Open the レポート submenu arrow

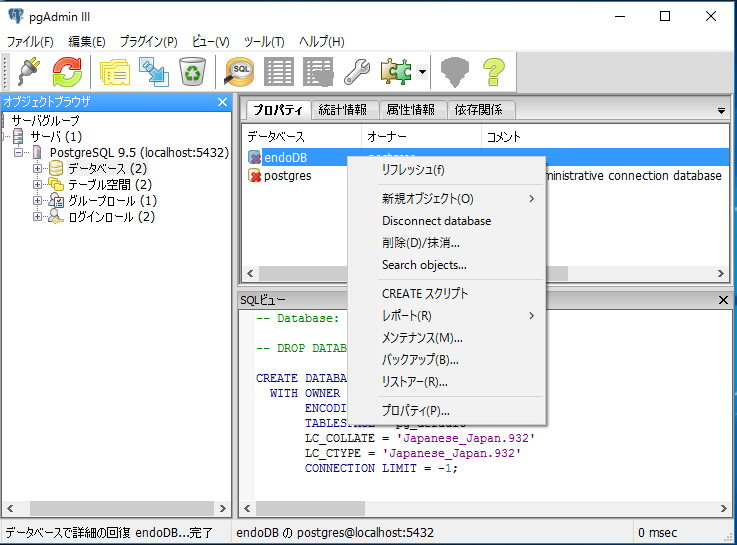tap(532, 316)
